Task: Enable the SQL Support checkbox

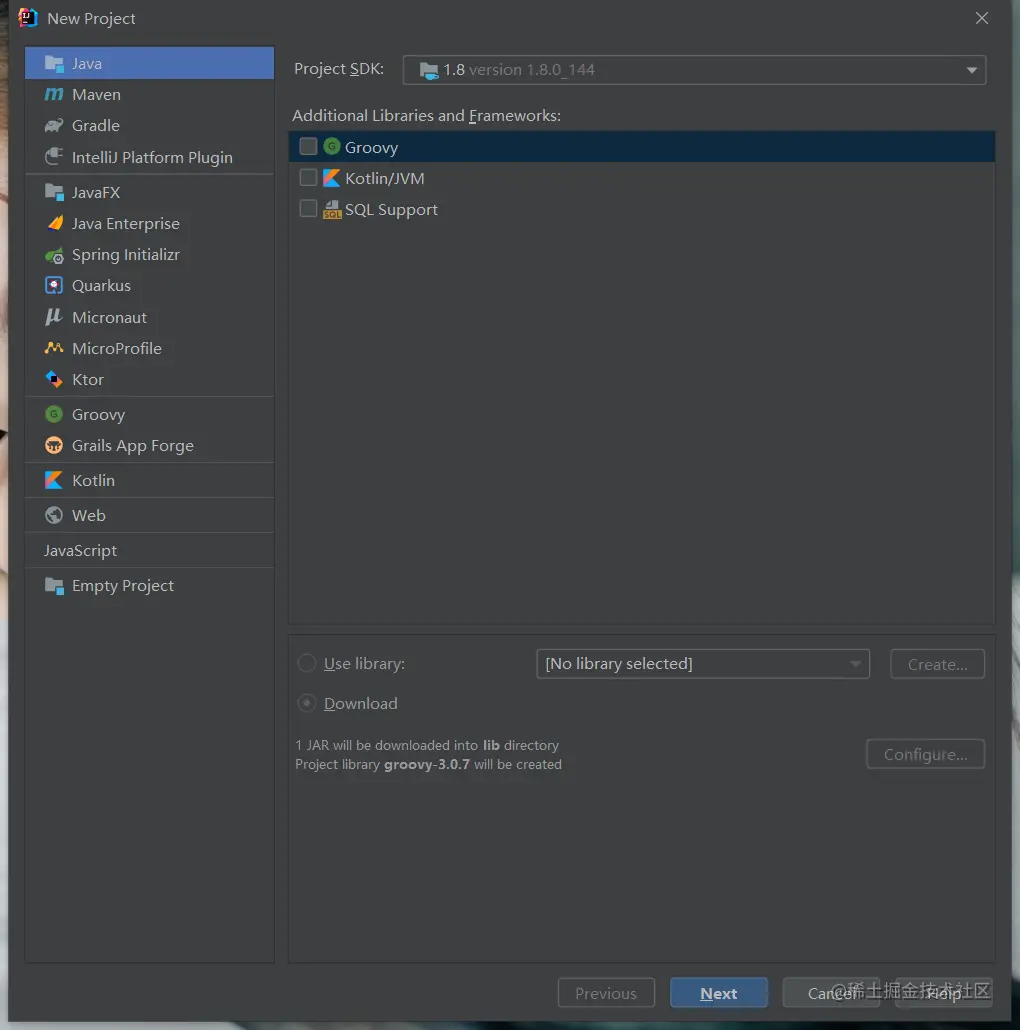Action: click(308, 208)
